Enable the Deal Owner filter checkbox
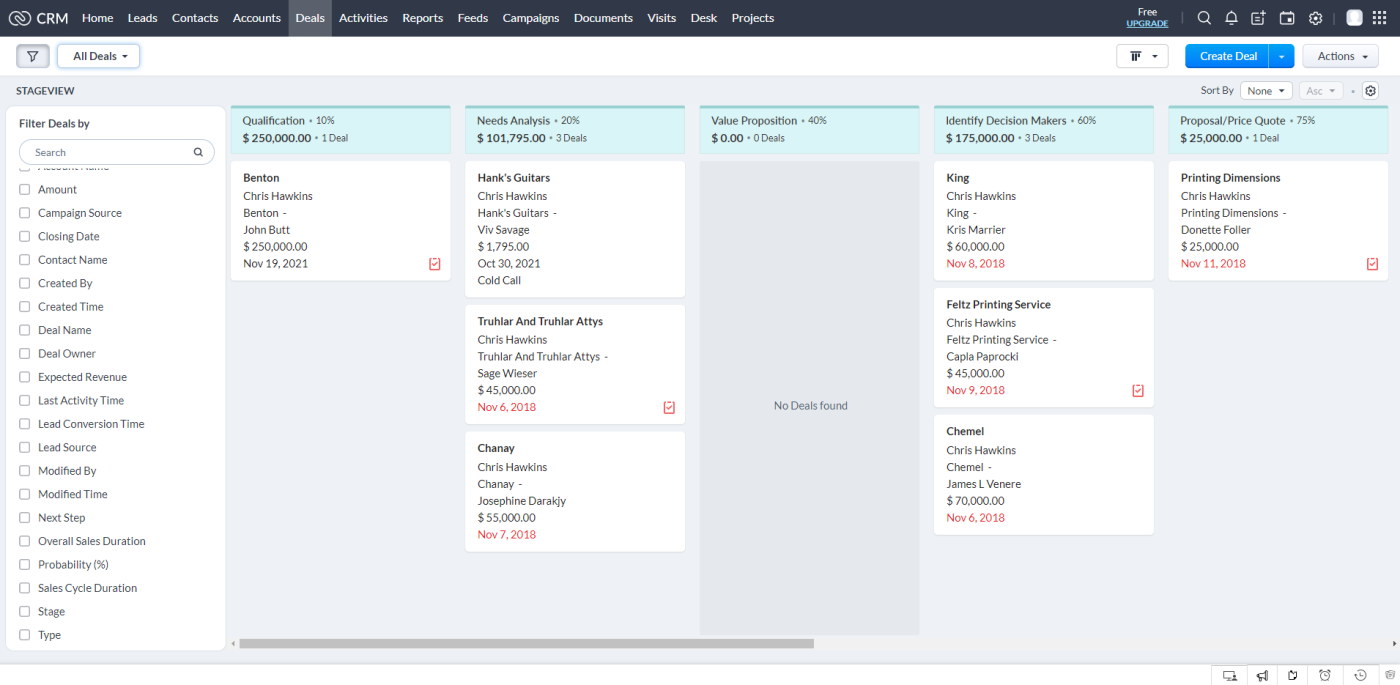The width and height of the screenshot is (1400, 685). 25,354
